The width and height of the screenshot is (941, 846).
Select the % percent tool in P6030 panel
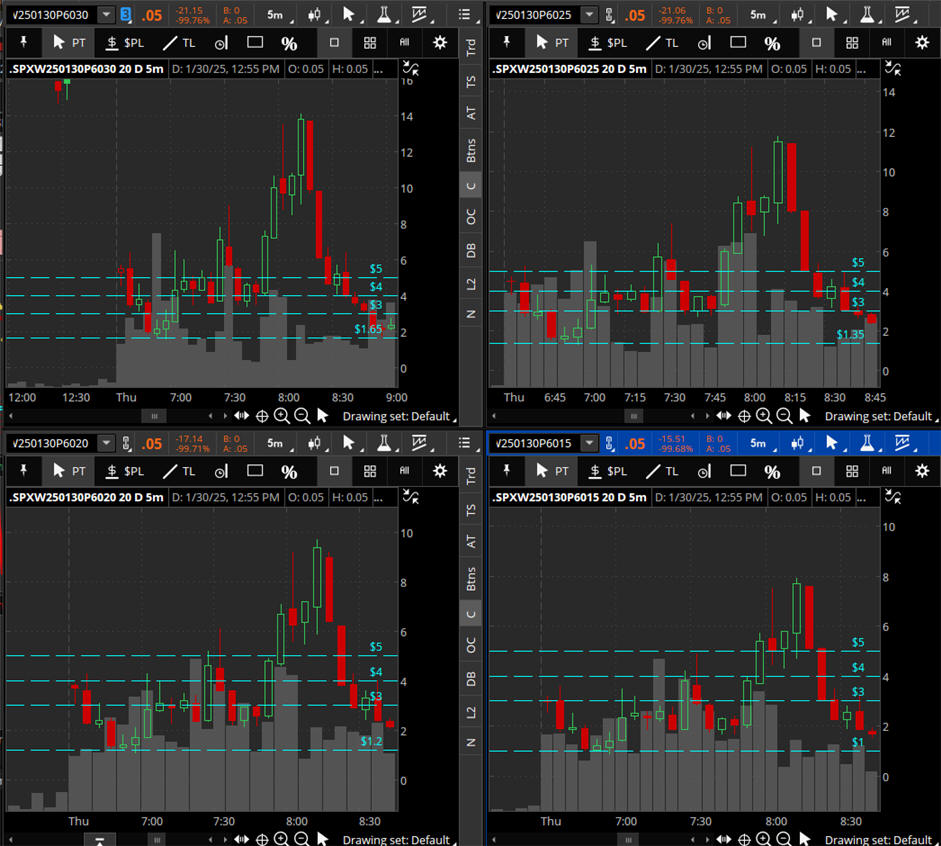click(x=289, y=43)
